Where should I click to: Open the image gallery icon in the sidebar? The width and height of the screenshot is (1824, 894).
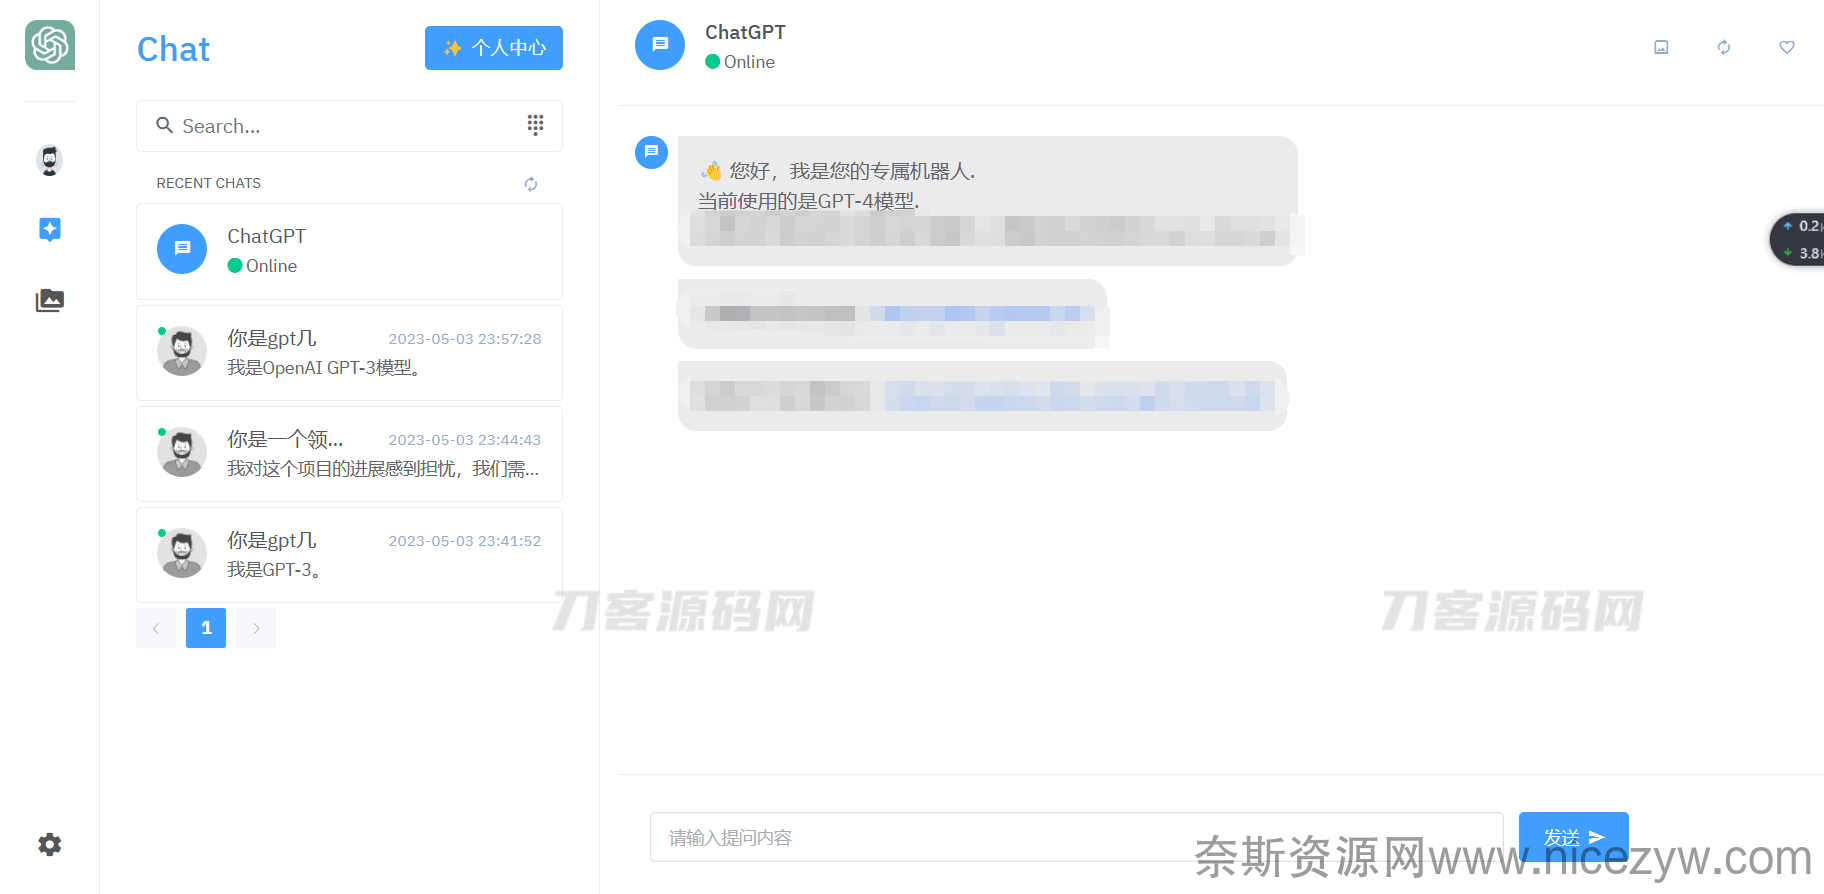(x=50, y=300)
